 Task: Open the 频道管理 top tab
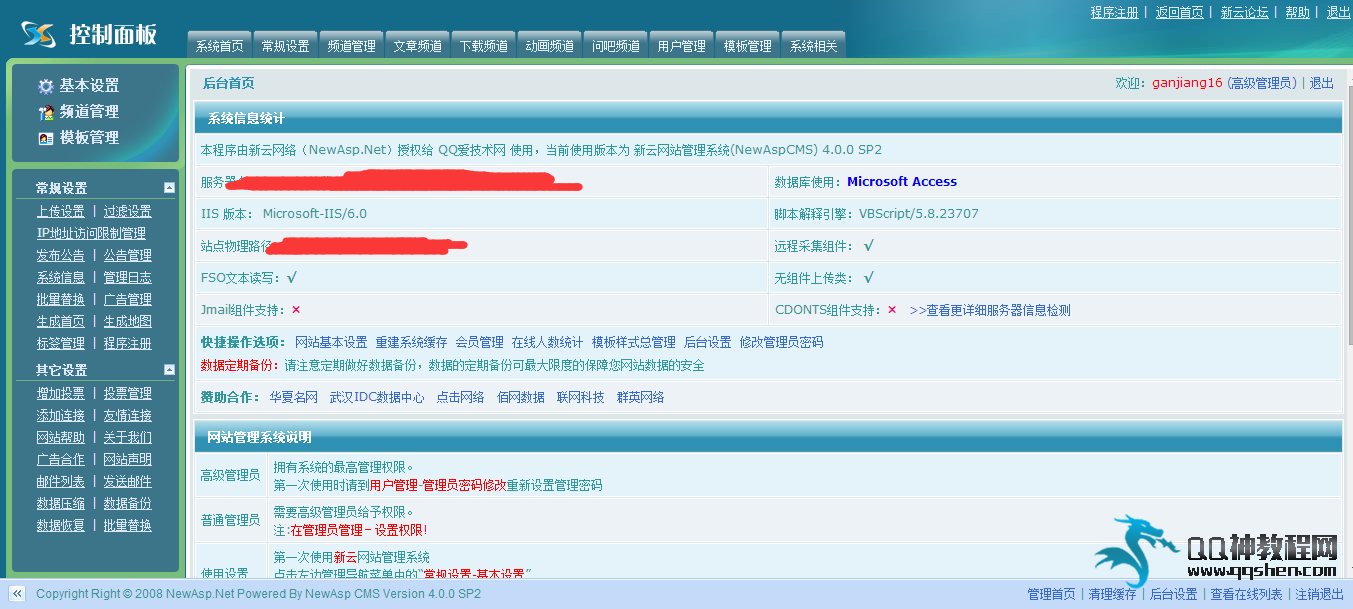coord(352,45)
